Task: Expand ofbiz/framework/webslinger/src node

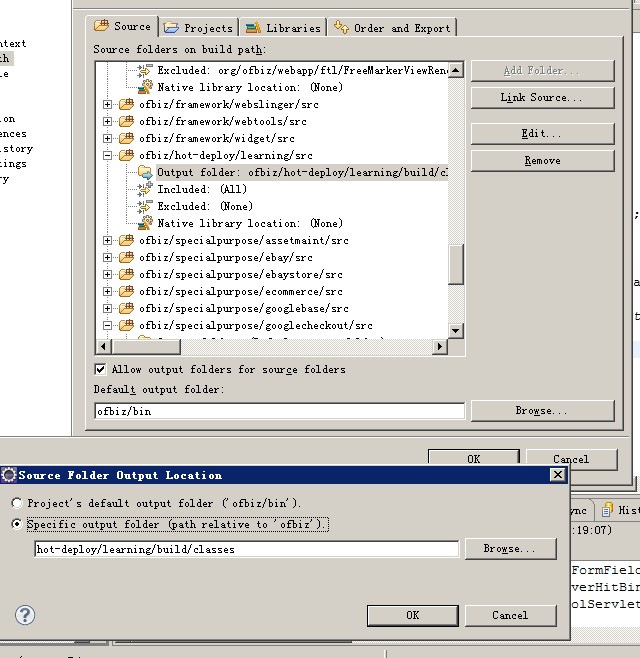Action: click(x=107, y=104)
